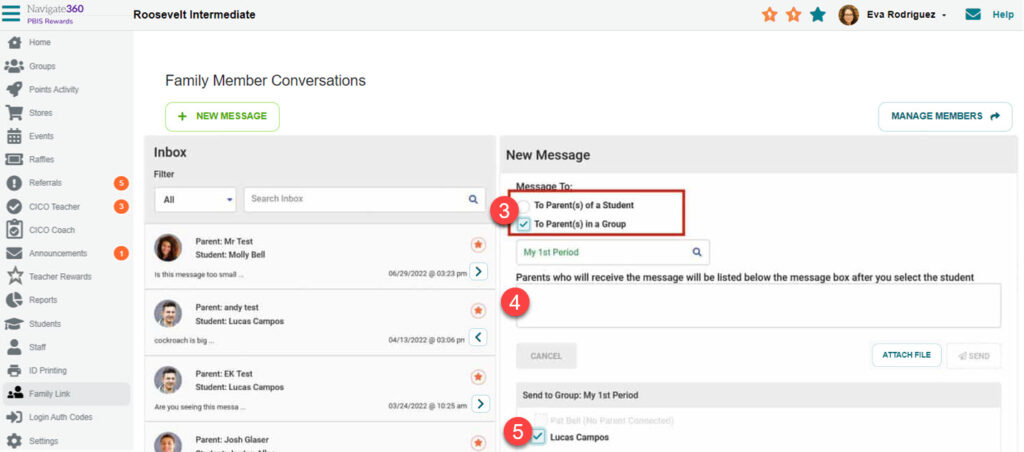Image resolution: width=1024 pixels, height=452 pixels.
Task: Click the My 1st Period group field
Action: click(613, 252)
